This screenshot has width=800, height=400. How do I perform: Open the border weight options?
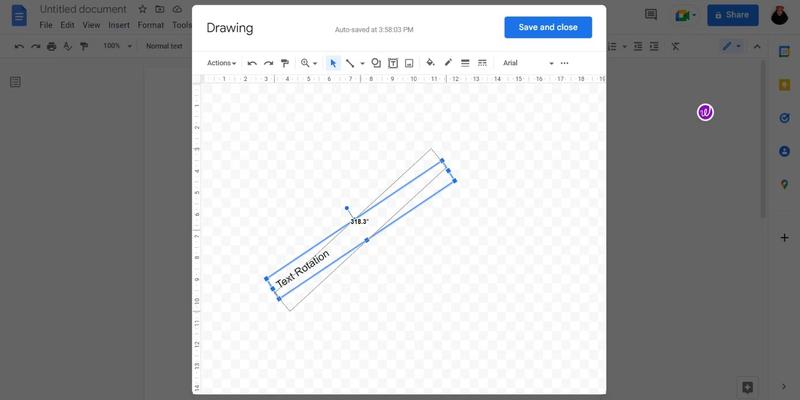[465, 63]
